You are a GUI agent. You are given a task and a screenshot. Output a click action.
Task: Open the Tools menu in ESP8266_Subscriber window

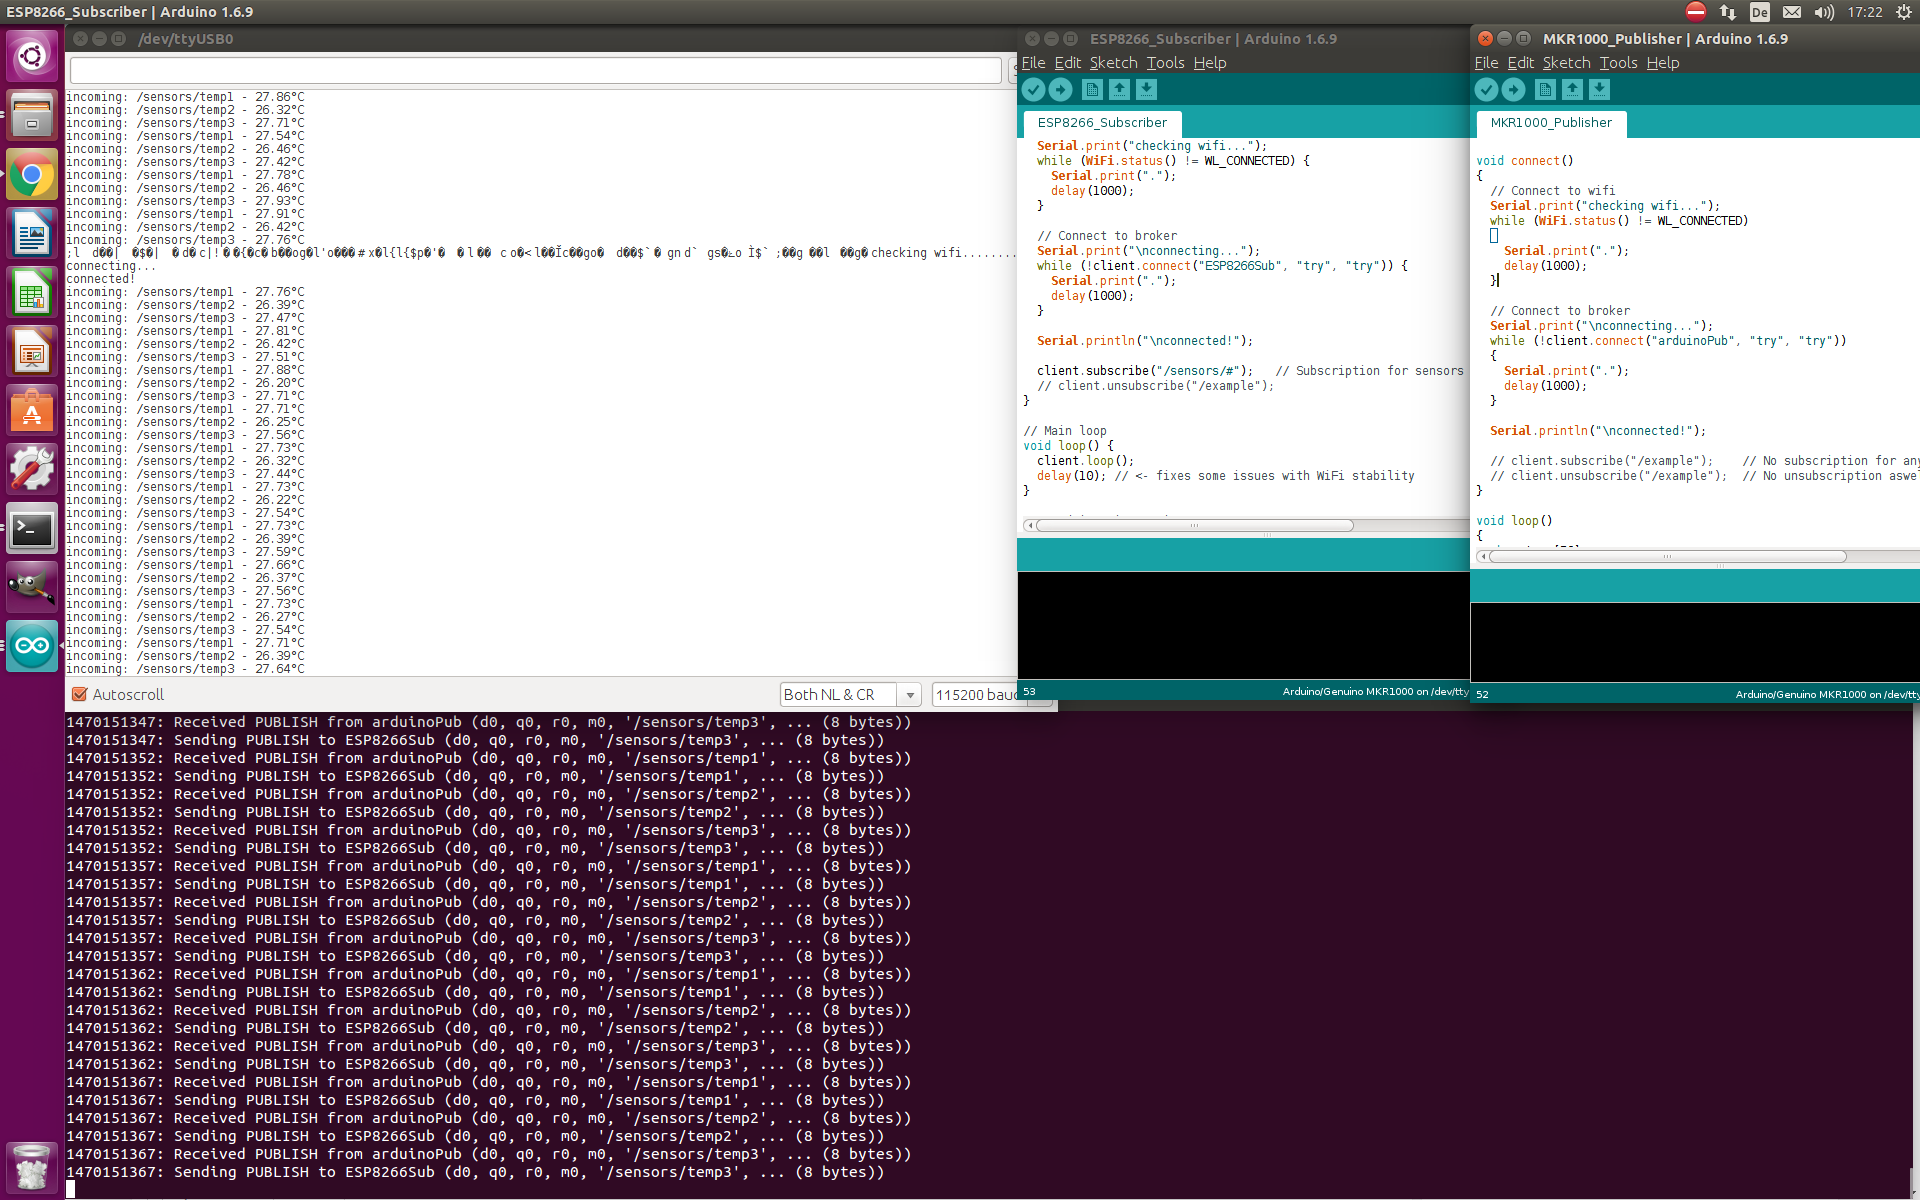tap(1164, 62)
